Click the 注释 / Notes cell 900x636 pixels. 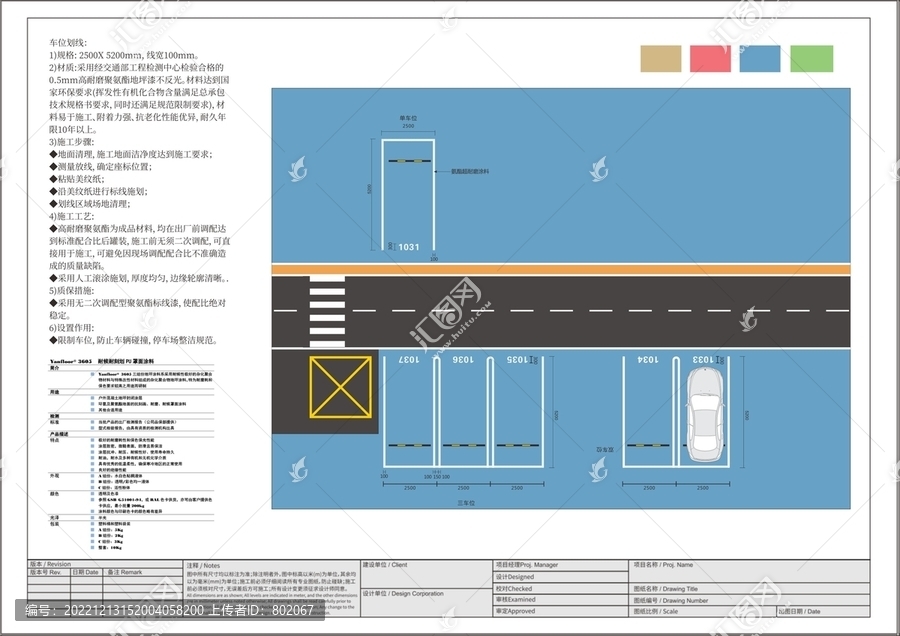pyautogui.click(x=271, y=588)
